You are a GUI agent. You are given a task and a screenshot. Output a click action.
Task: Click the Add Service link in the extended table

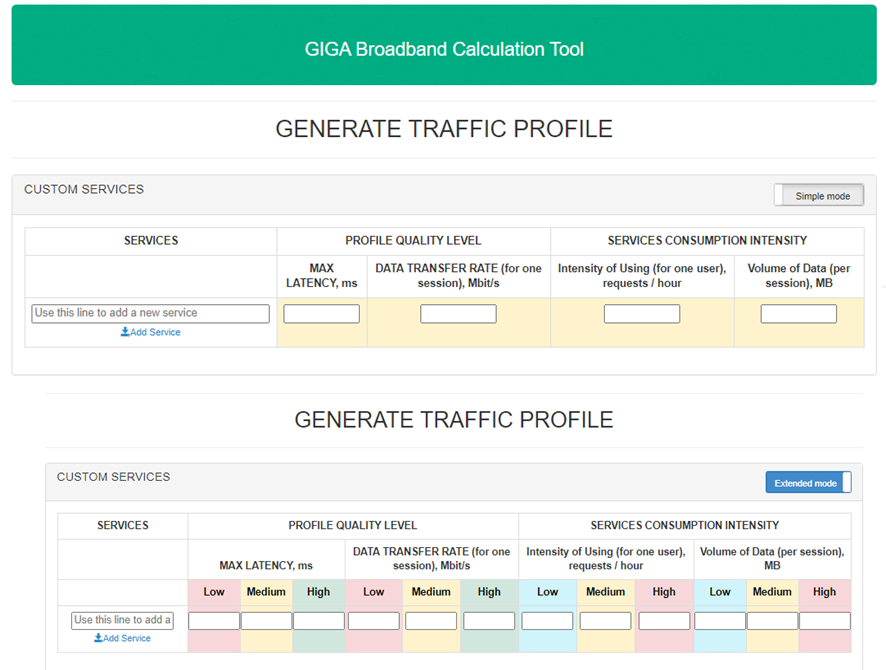point(128,638)
